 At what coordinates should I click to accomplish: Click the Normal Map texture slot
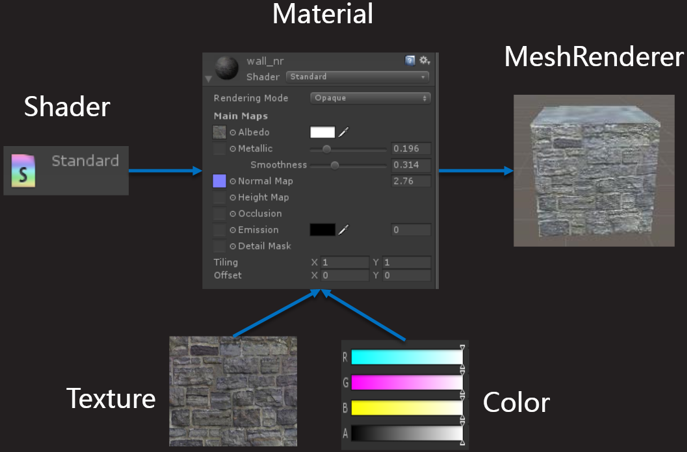(220, 181)
